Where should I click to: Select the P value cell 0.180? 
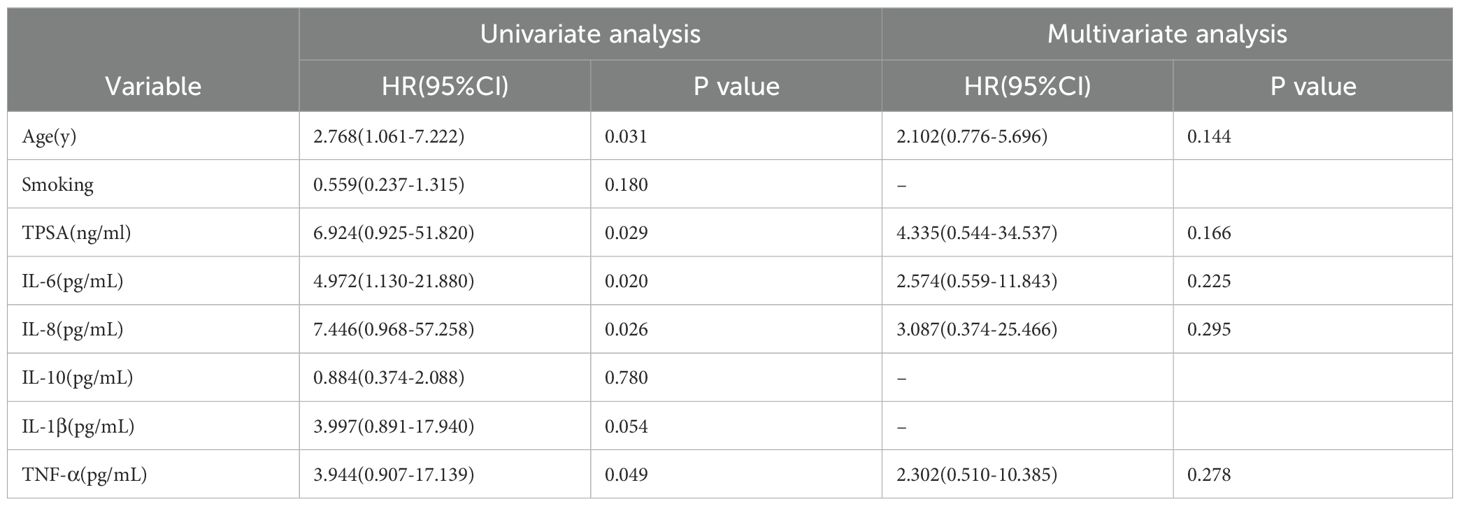pyautogui.click(x=626, y=185)
